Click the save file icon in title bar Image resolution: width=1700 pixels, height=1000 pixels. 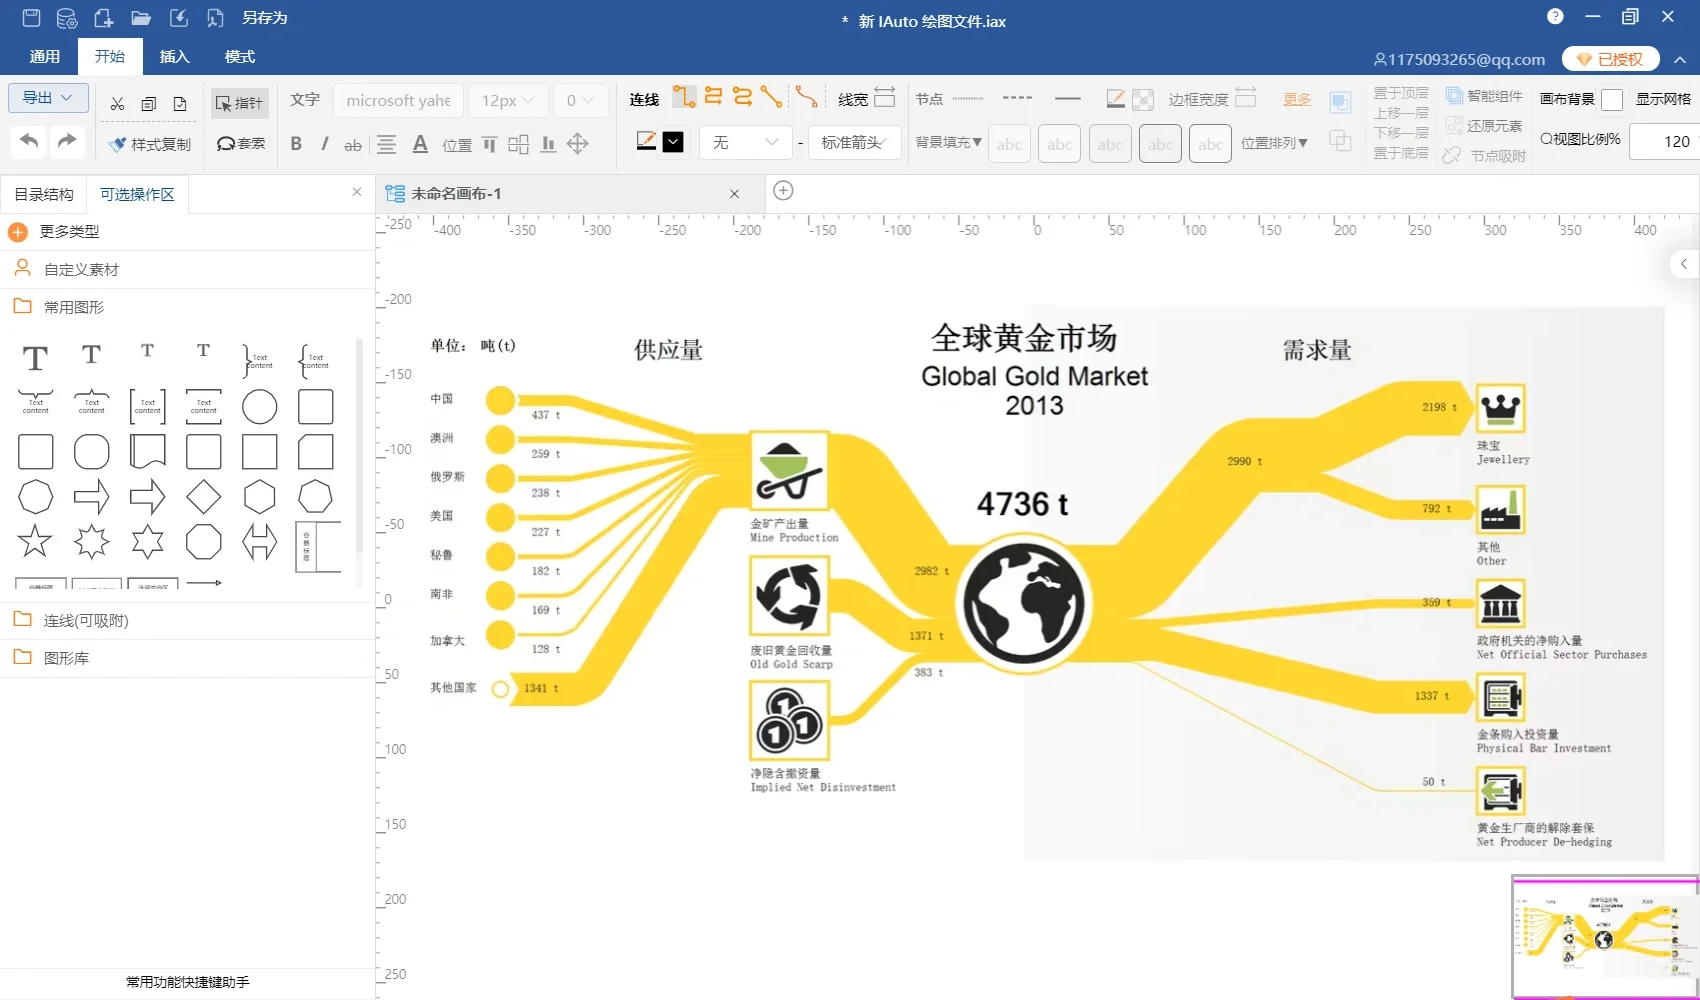(31, 17)
